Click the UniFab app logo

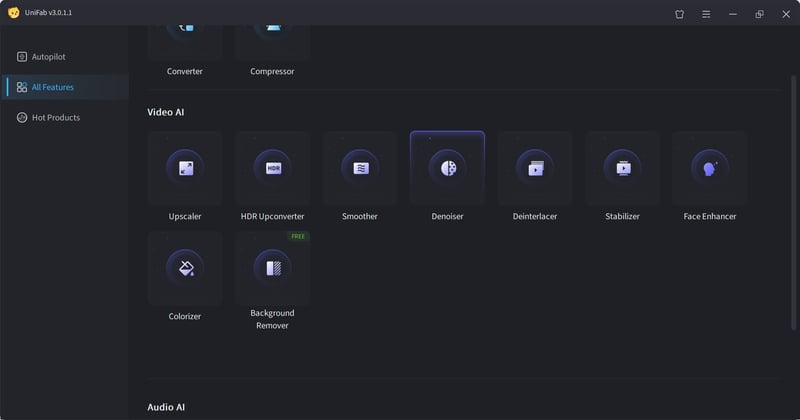pos(13,13)
